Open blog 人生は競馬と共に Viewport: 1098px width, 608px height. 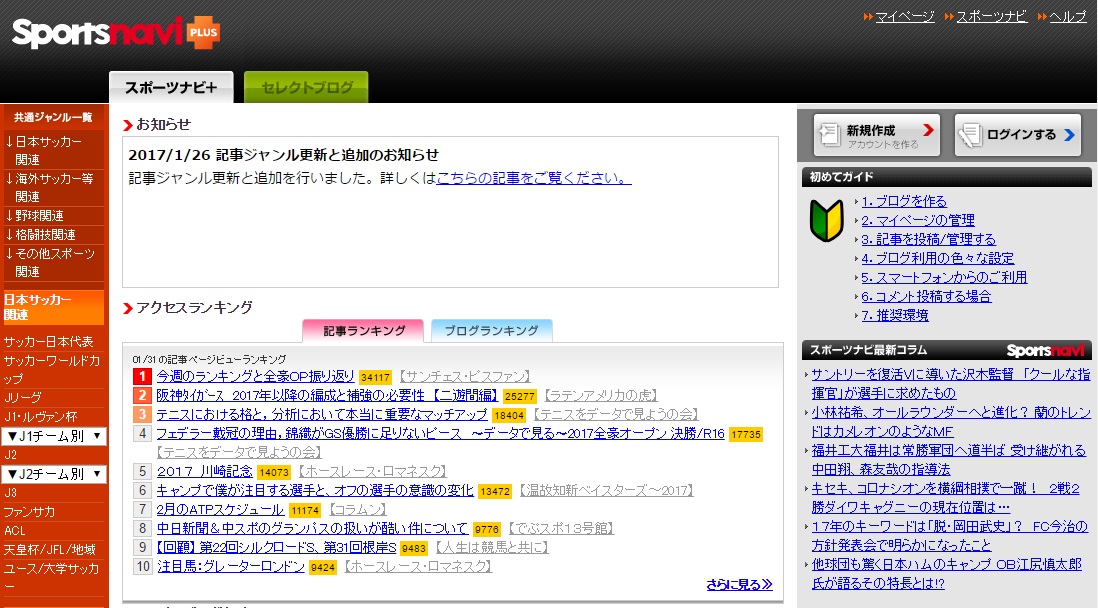[492, 547]
